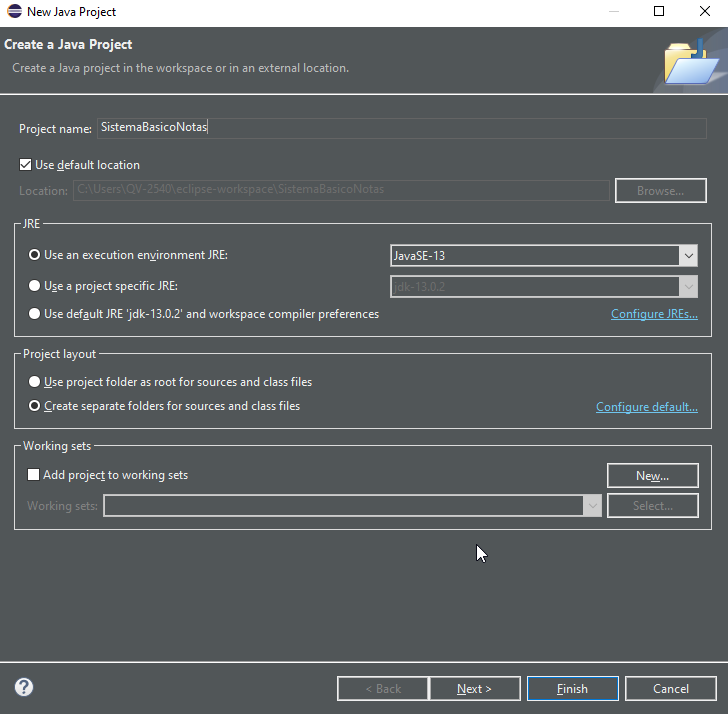Screen dimensions: 728x714
Task: Enable Add project to working sets
Action: click(34, 475)
